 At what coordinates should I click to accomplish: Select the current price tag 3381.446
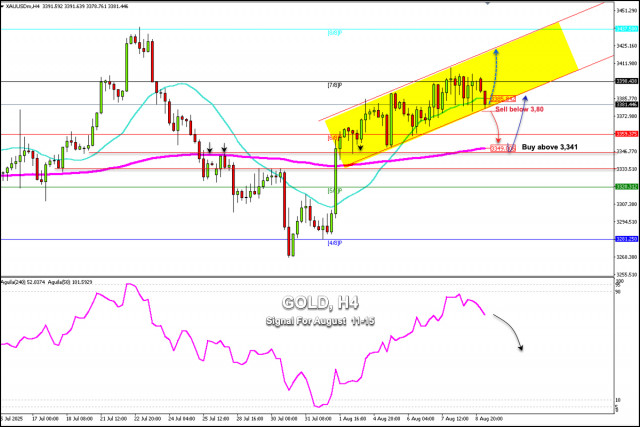pos(627,105)
